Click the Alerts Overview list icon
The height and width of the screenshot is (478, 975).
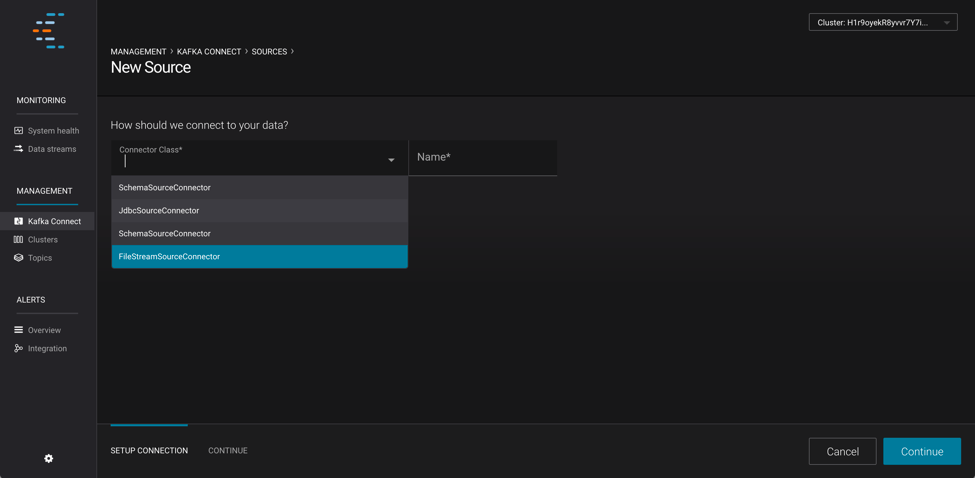[x=19, y=330]
